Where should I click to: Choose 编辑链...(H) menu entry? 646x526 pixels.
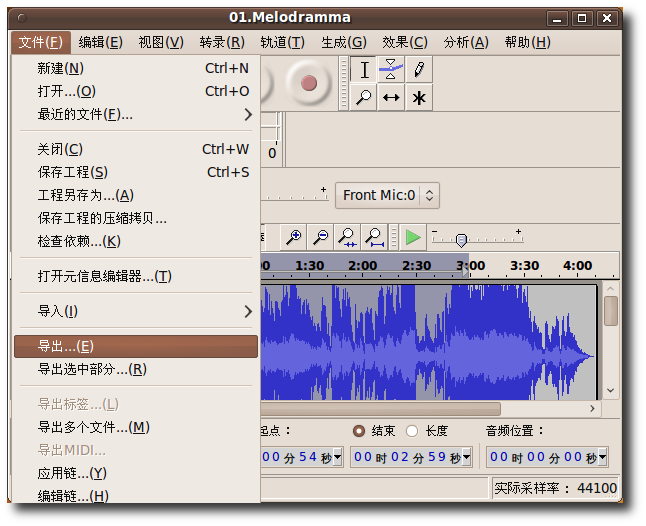136,496
